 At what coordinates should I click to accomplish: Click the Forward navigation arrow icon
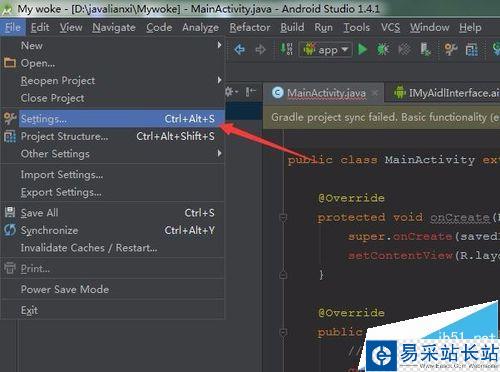[260, 50]
